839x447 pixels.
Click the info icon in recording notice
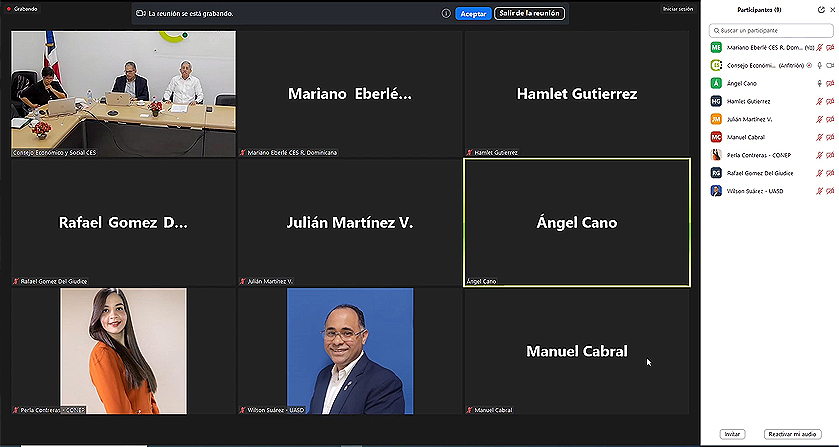click(446, 13)
